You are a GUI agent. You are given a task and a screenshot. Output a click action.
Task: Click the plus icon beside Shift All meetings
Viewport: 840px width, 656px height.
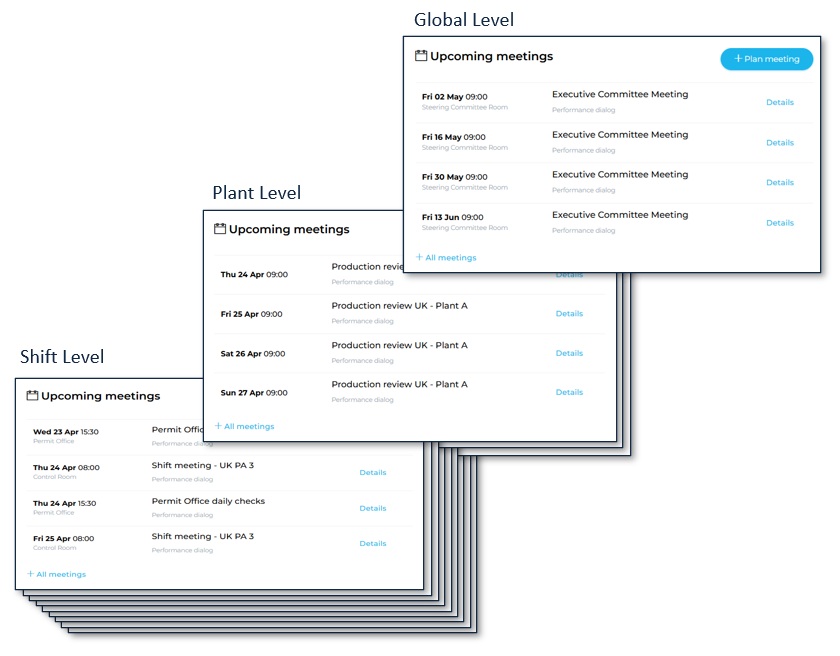click(x=31, y=574)
